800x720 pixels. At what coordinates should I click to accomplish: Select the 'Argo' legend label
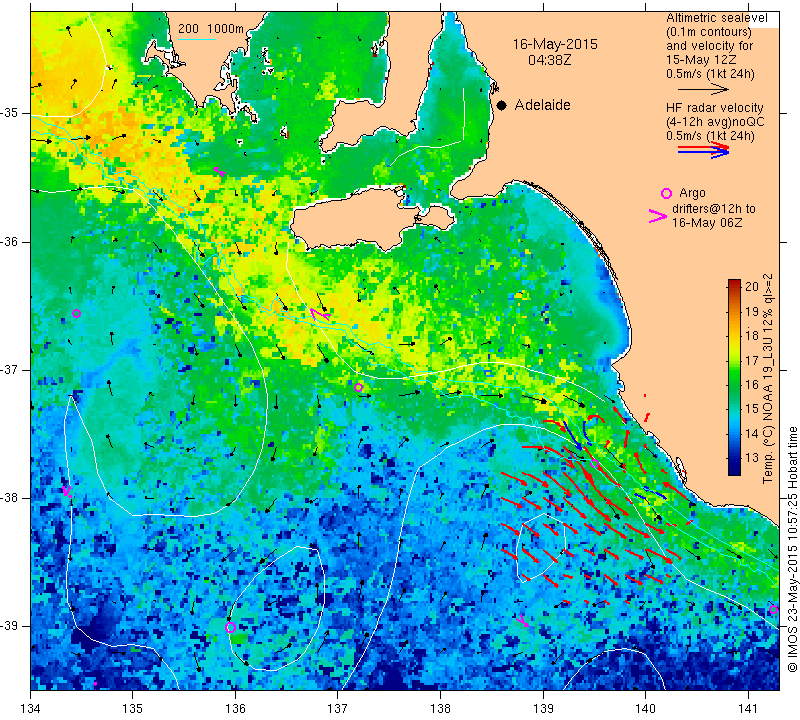click(x=692, y=193)
